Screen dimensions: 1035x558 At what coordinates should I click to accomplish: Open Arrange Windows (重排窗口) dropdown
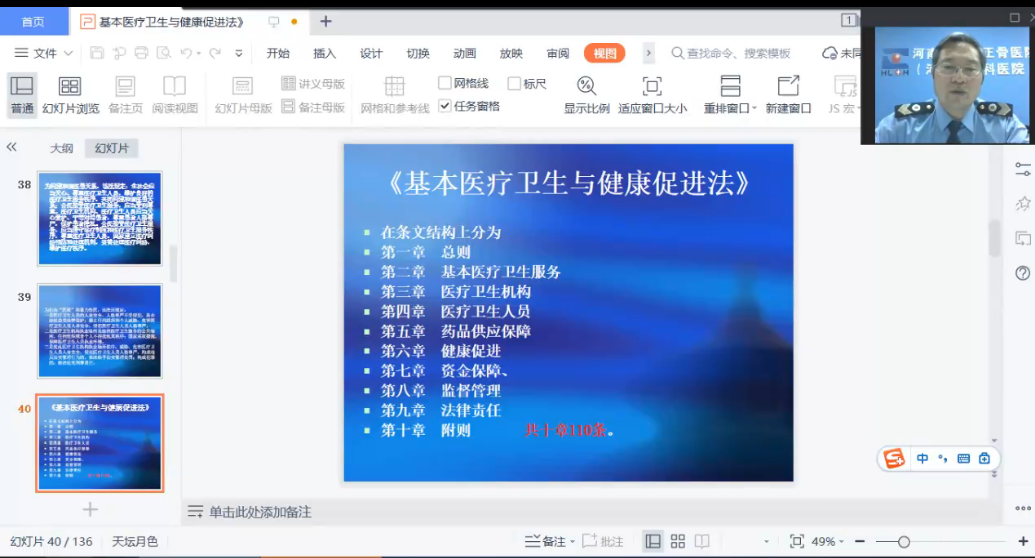pos(731,95)
